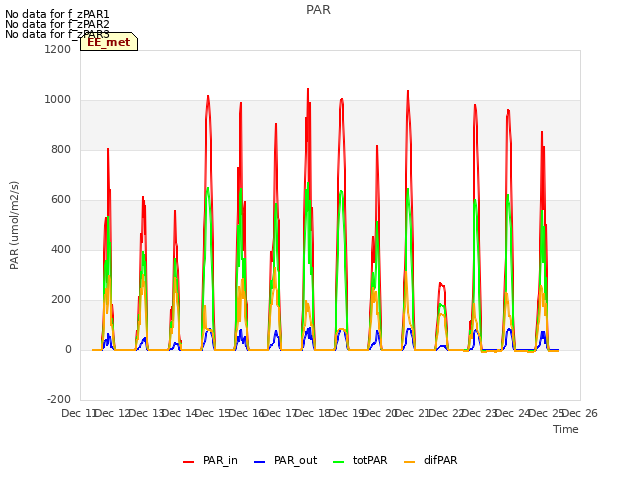Click the No data for f_zPAR2 message

57,24
